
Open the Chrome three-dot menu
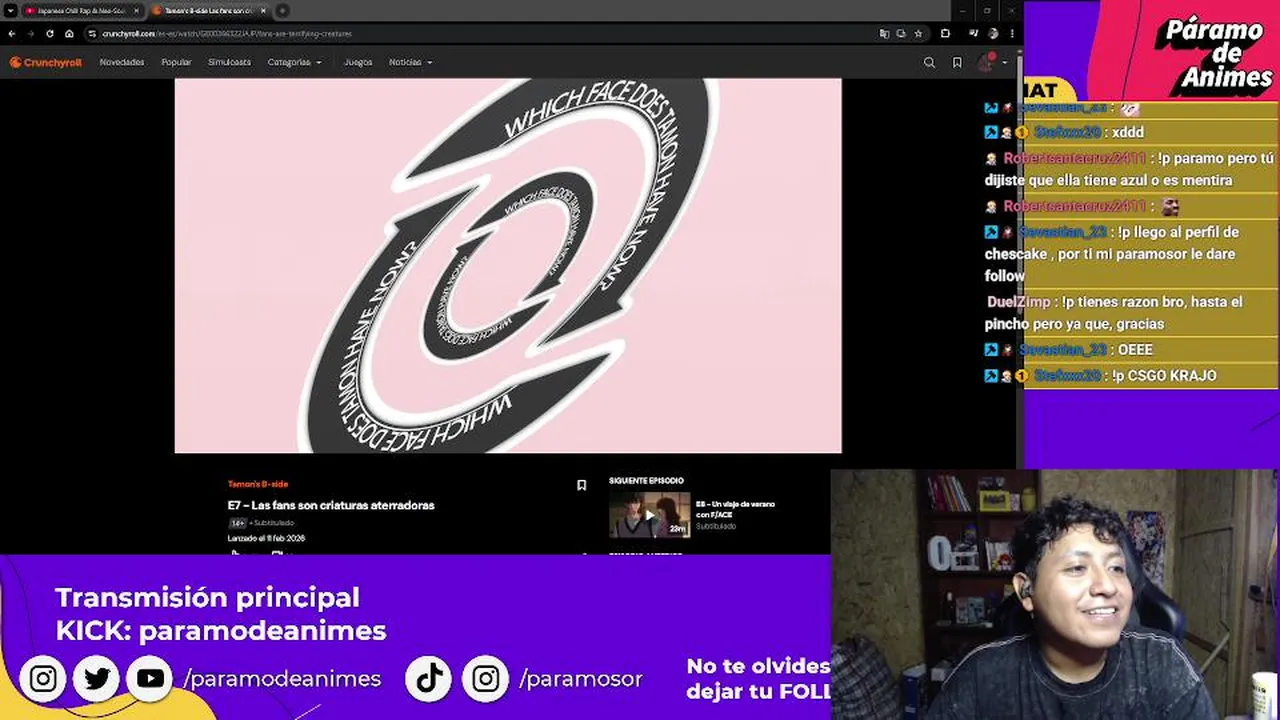(x=1011, y=33)
